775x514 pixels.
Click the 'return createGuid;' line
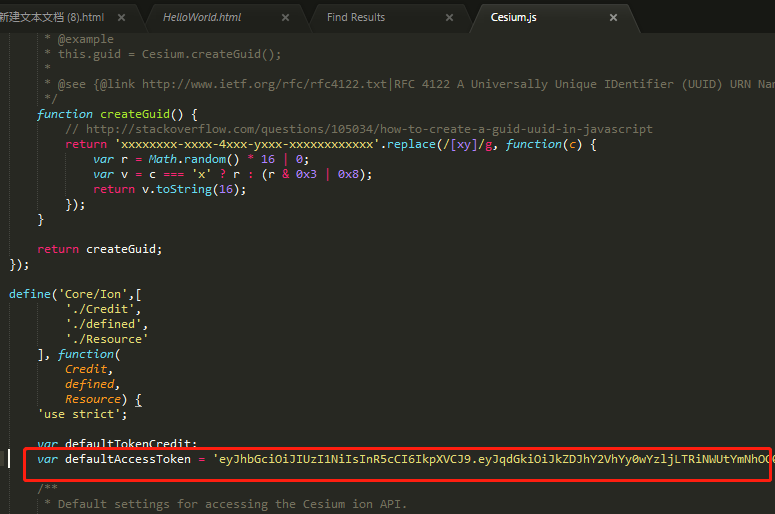[x=99, y=249]
